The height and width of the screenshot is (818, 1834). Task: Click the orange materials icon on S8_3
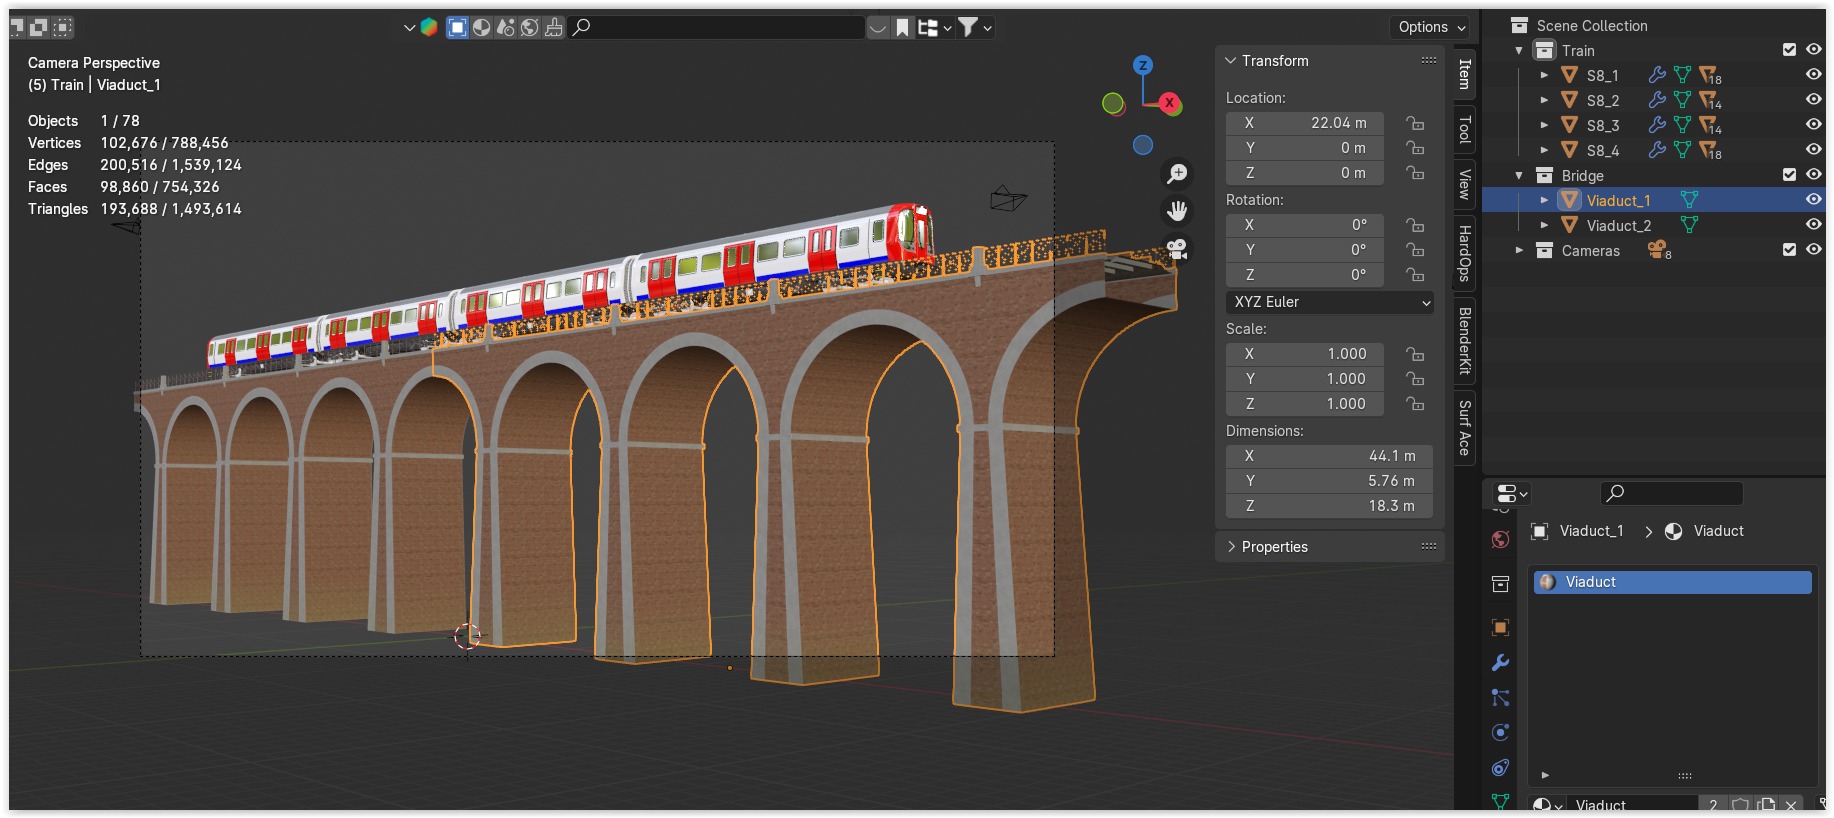tap(1710, 125)
